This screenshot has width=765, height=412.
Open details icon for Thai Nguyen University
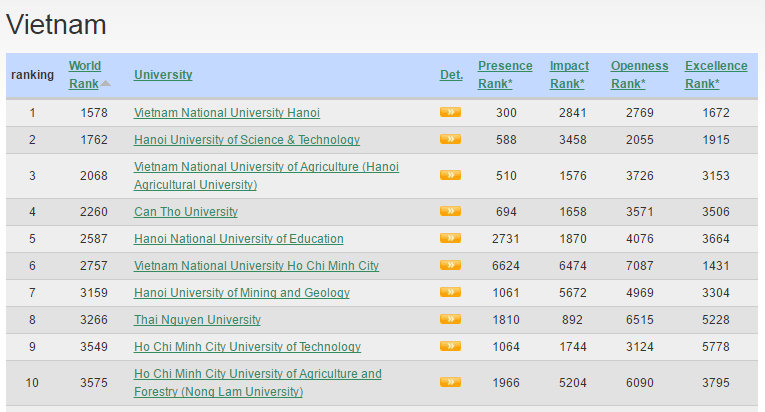tap(450, 319)
